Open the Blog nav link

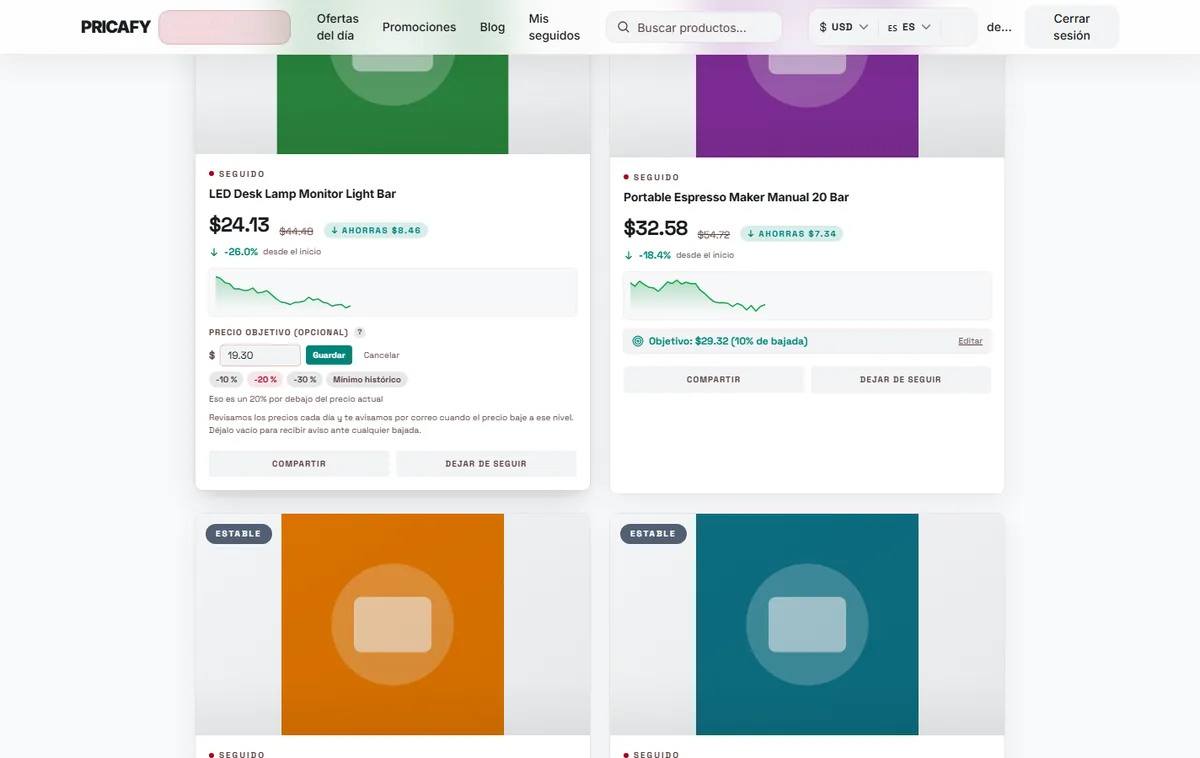coord(492,27)
